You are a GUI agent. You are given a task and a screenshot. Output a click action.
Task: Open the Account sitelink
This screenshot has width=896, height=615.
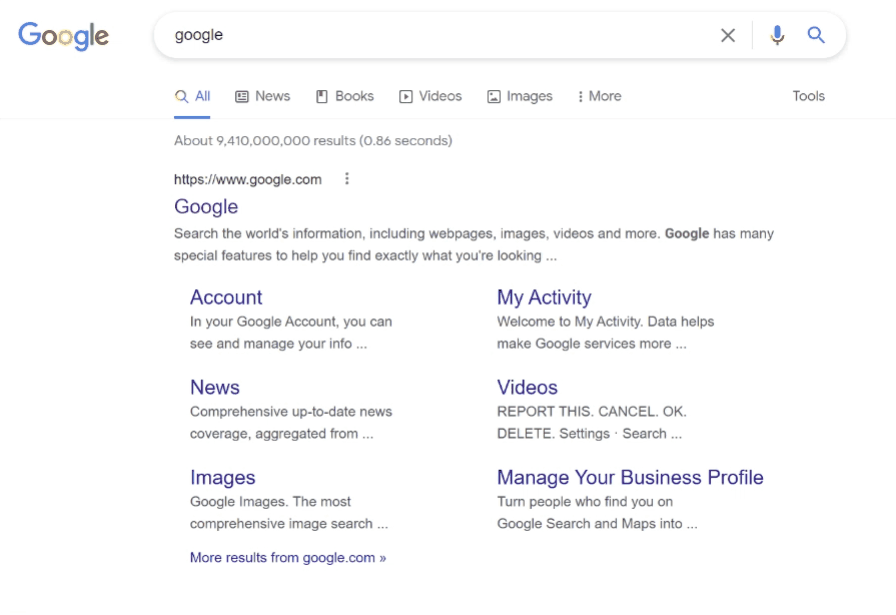(x=226, y=297)
